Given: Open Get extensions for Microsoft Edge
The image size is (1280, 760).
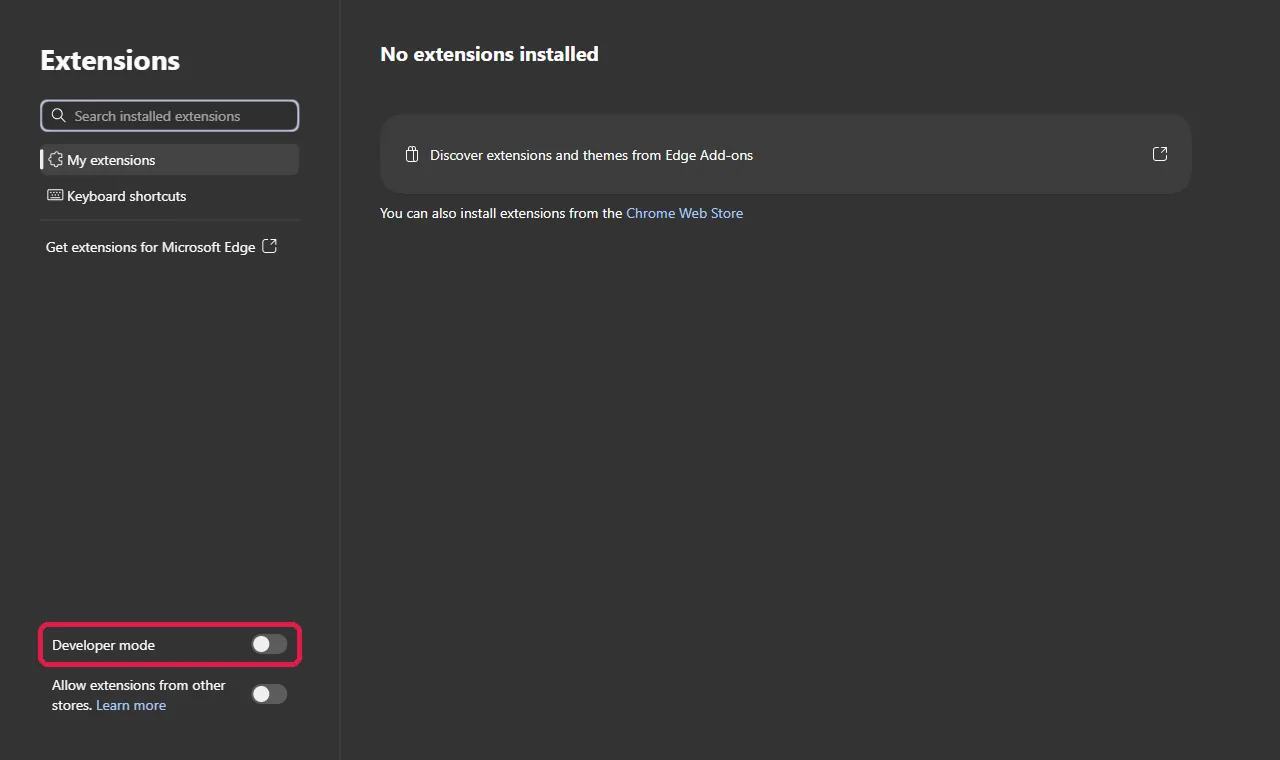Looking at the screenshot, I should [x=161, y=247].
